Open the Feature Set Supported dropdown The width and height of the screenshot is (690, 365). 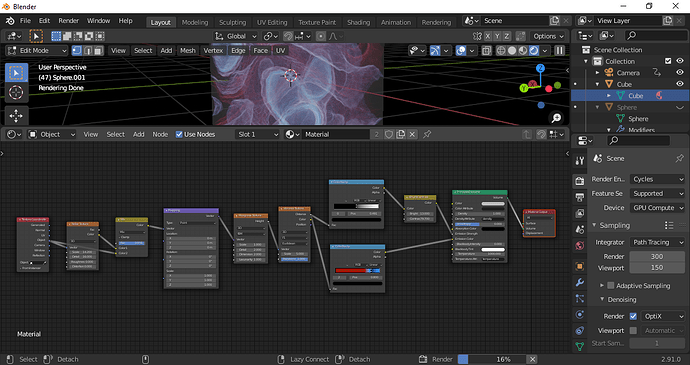(x=657, y=193)
